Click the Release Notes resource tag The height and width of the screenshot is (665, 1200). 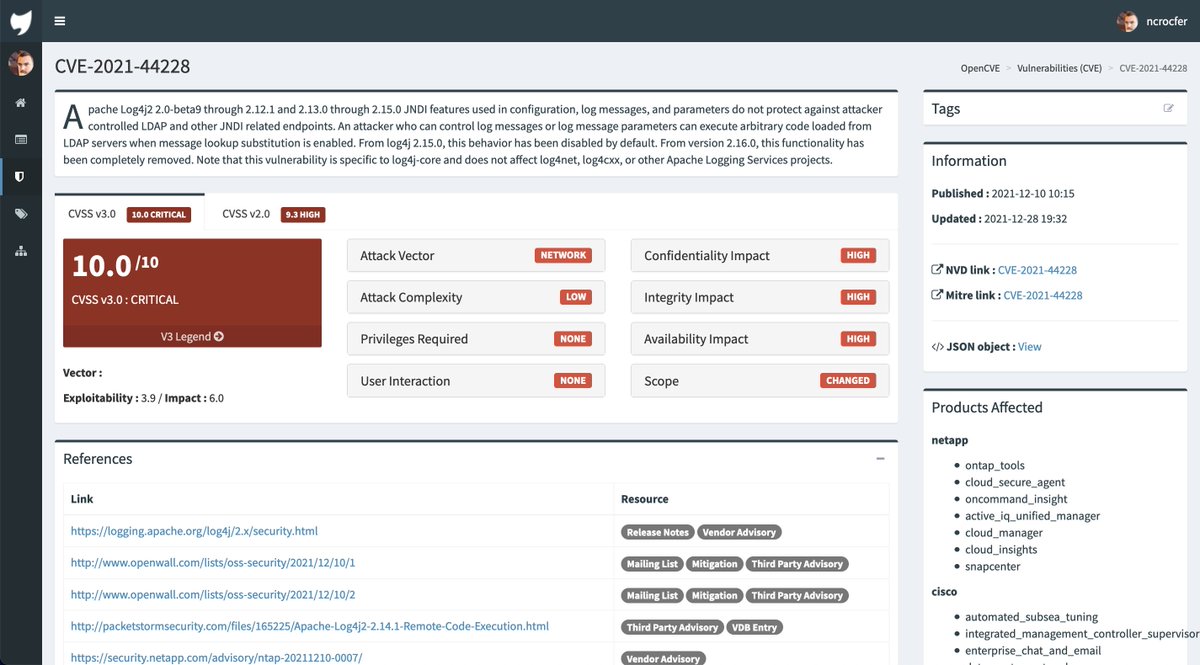(657, 532)
